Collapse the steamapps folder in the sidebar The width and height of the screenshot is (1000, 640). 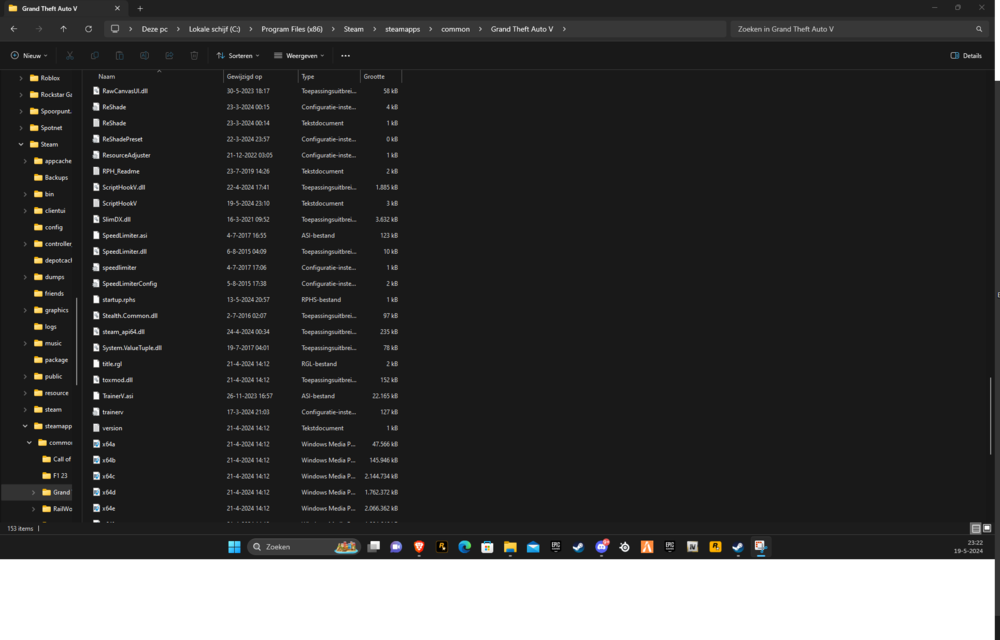23,425
